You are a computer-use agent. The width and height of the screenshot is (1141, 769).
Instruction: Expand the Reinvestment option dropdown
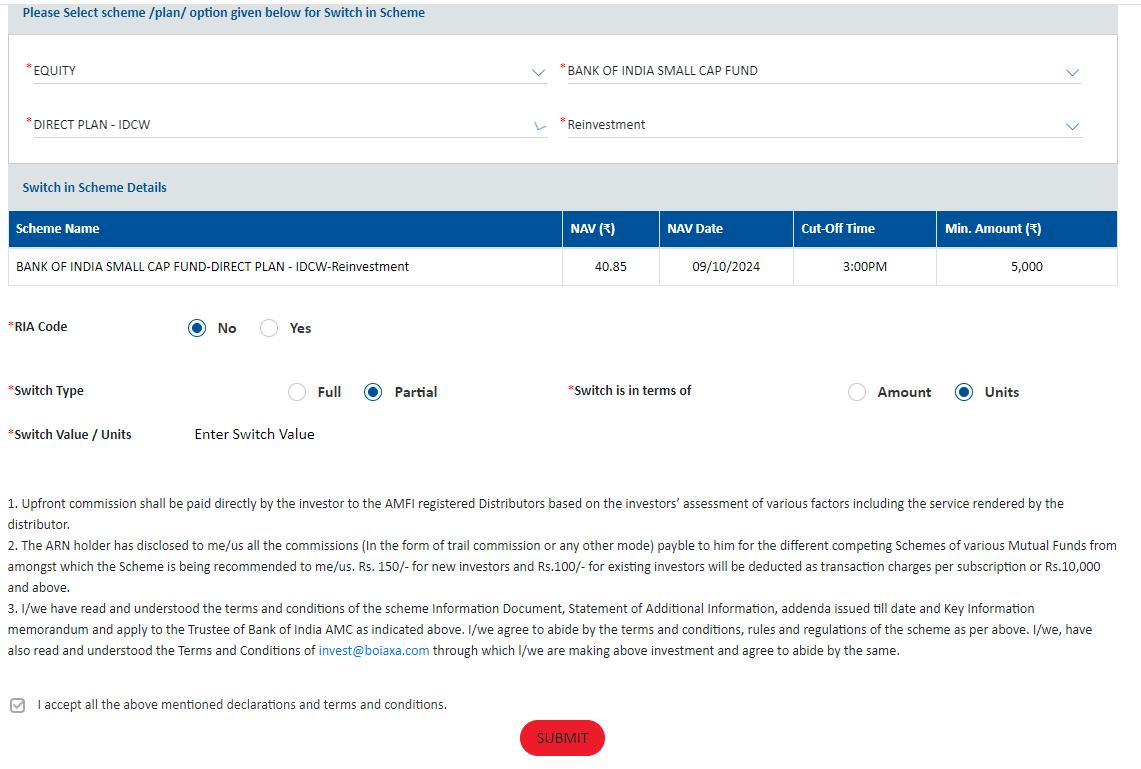click(x=820, y=125)
